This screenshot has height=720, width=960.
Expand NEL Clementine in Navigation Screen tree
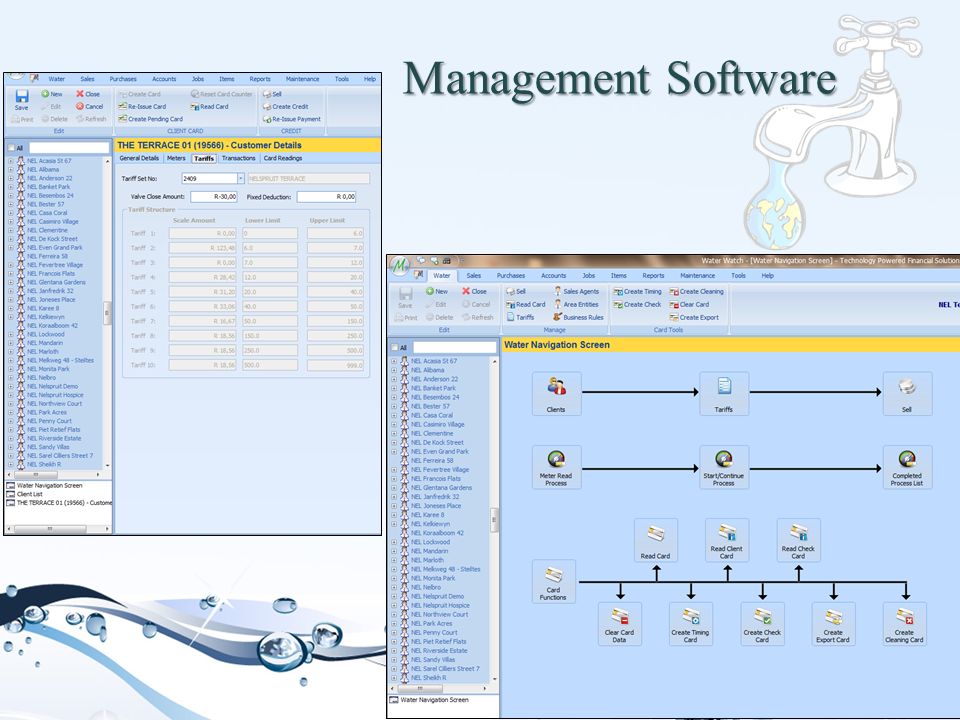[394, 433]
